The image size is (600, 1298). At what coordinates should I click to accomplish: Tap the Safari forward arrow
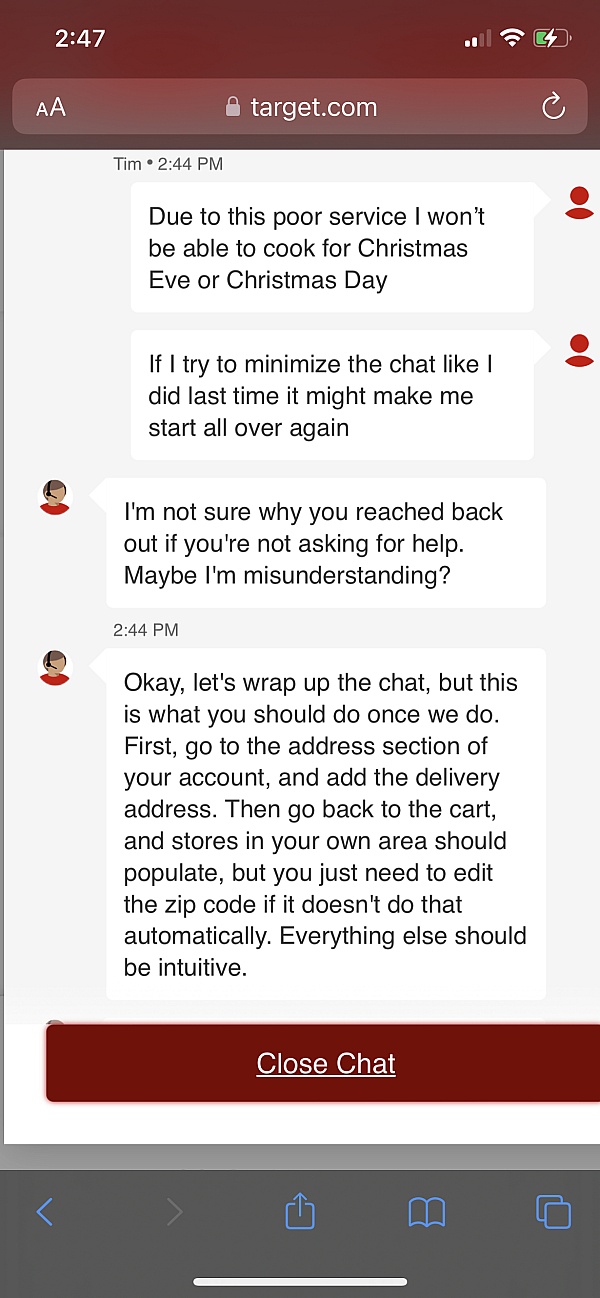point(174,1213)
